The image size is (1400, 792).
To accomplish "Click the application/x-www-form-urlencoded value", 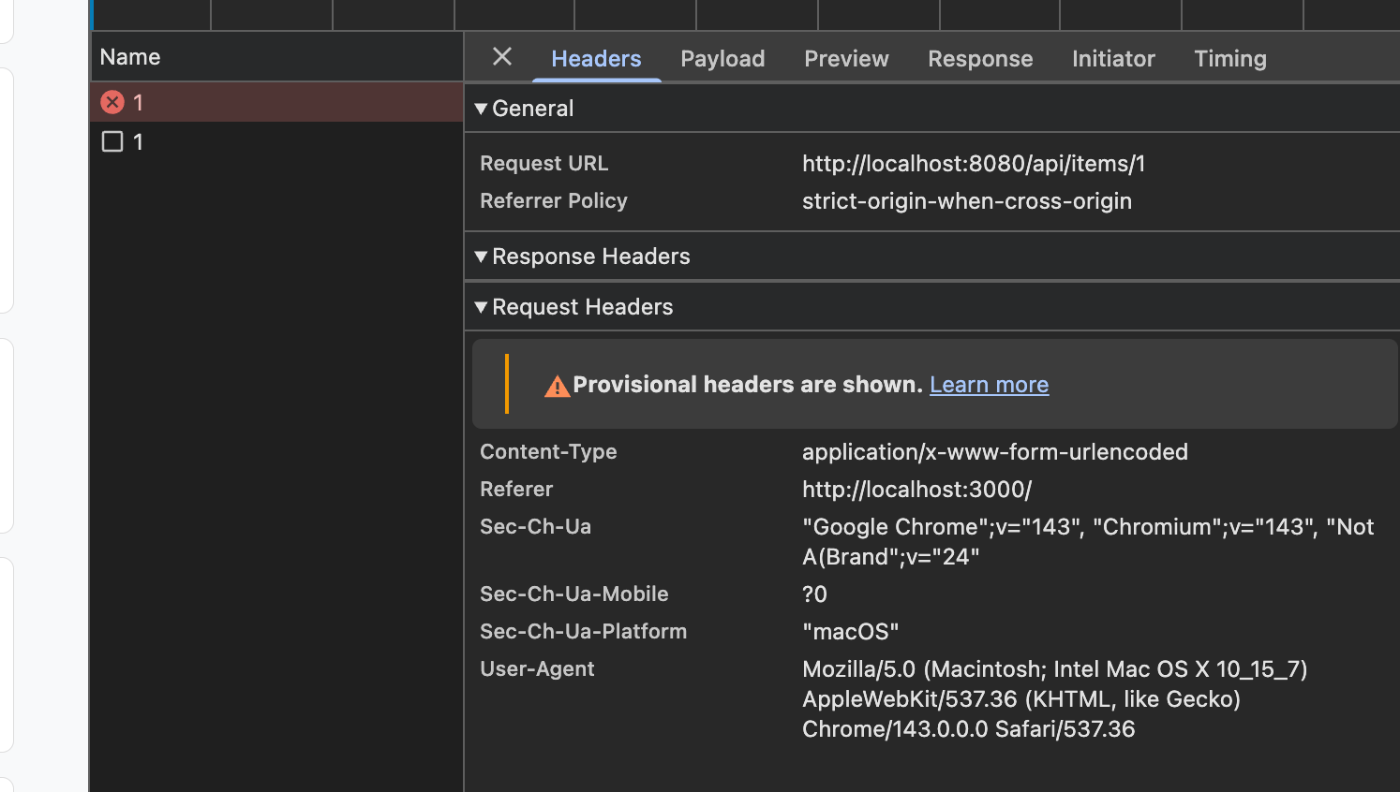I will point(995,452).
